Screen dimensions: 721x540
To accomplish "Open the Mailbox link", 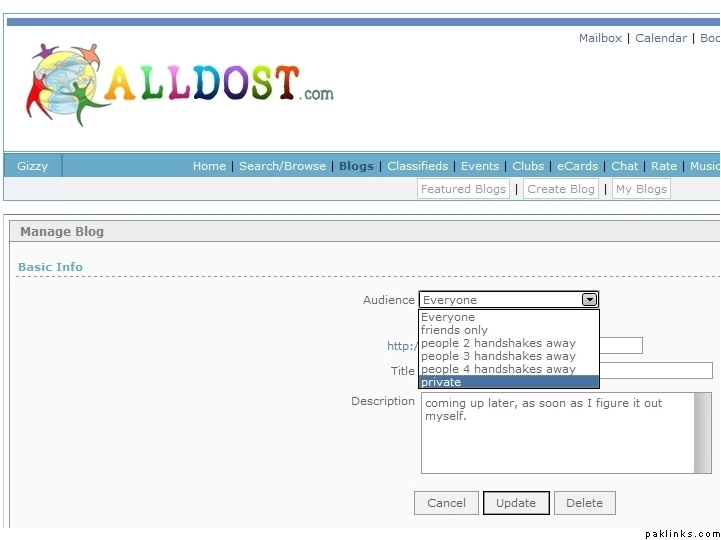I will (x=600, y=38).
